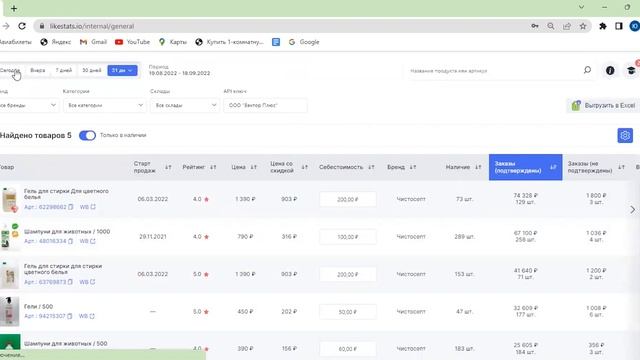Click thumbnail of Шампуни для животных / 1000
The height and width of the screenshot is (360, 640).
click(9, 236)
